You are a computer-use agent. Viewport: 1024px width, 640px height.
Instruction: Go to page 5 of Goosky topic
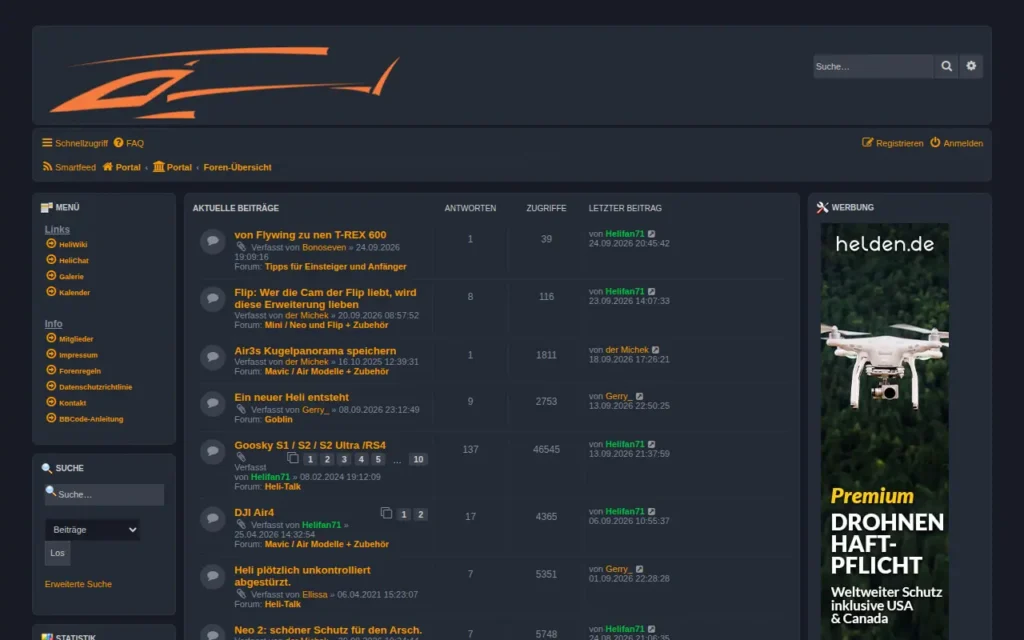pos(378,459)
